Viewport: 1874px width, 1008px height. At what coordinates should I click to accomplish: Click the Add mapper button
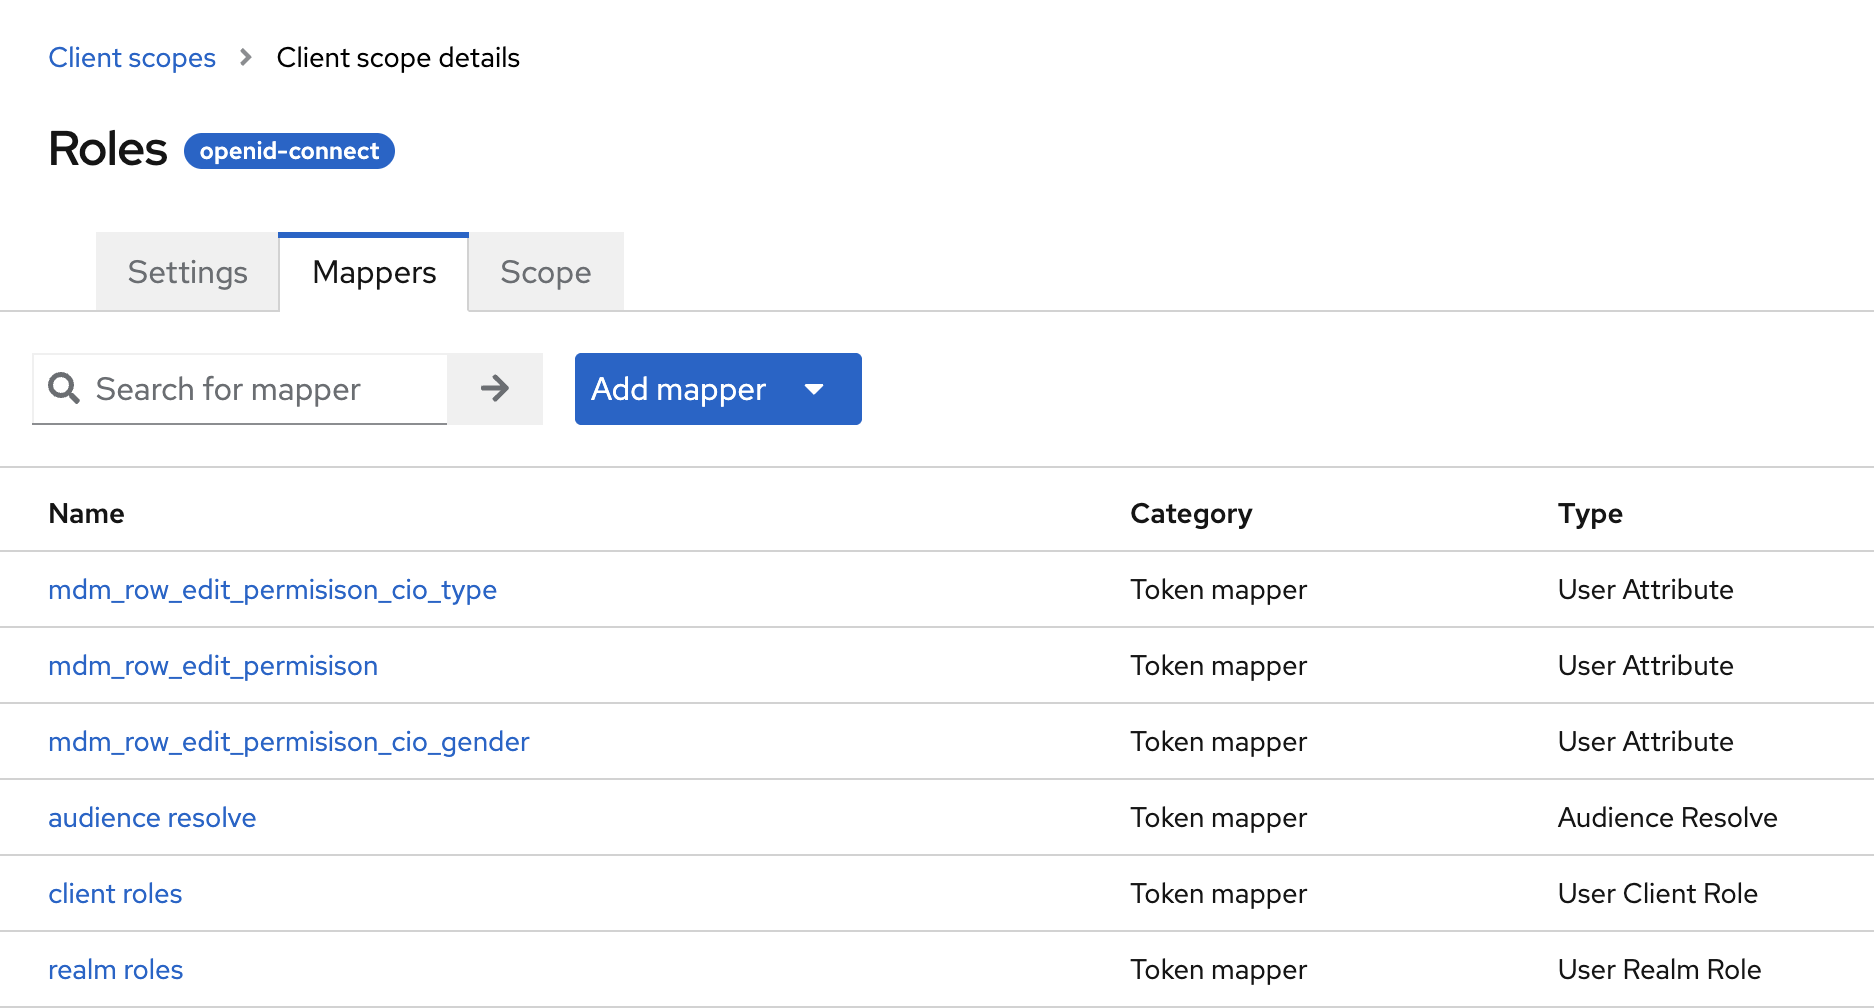pos(678,389)
